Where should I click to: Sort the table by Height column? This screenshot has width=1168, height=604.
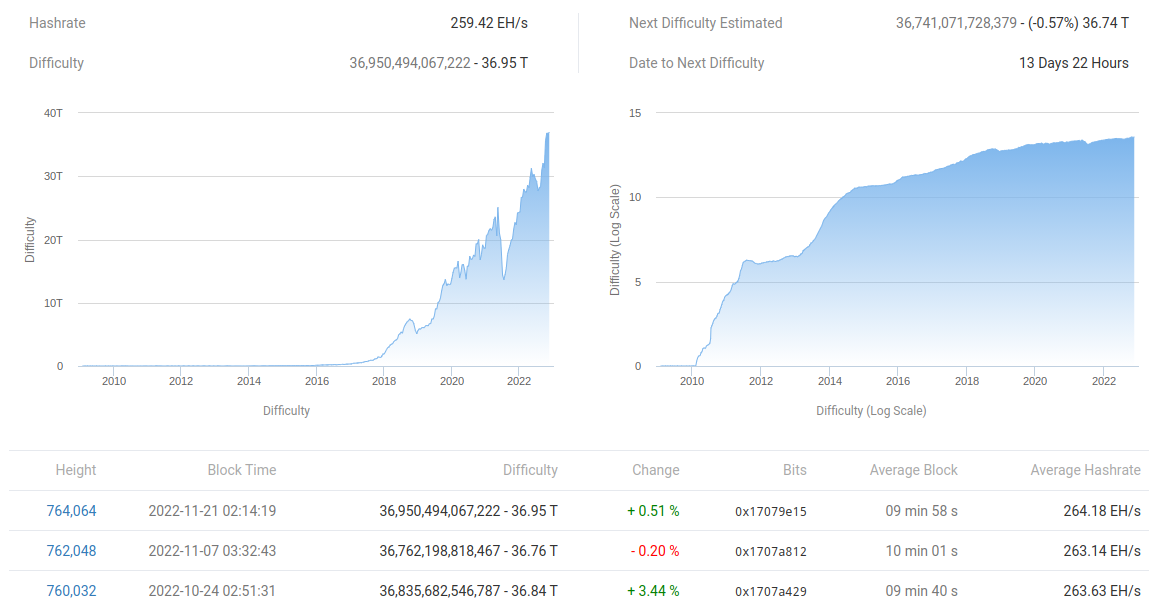pos(75,470)
